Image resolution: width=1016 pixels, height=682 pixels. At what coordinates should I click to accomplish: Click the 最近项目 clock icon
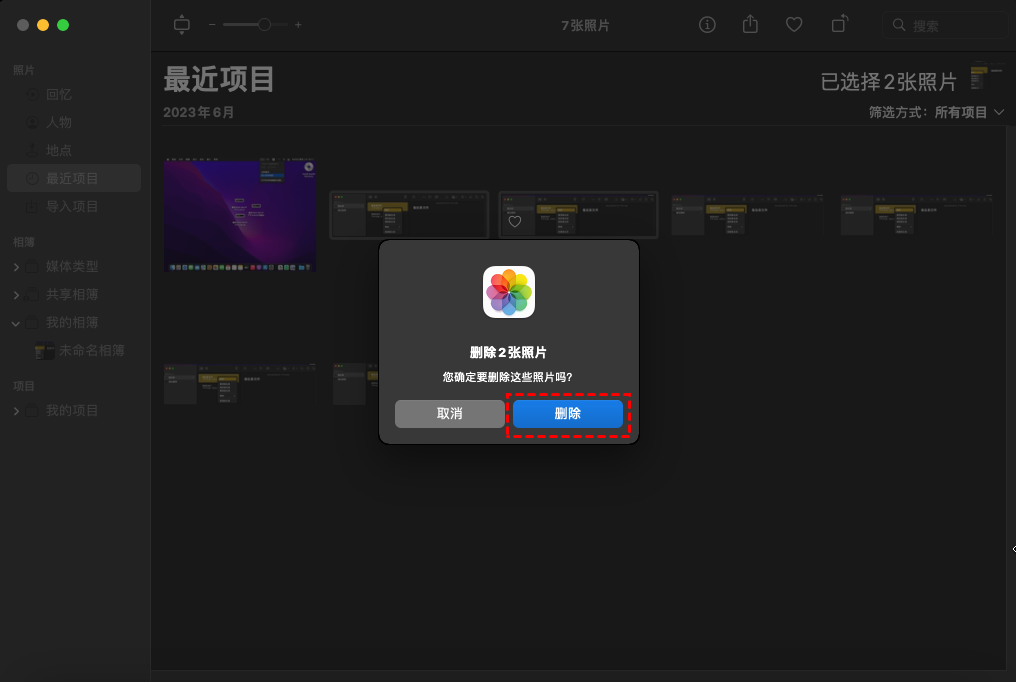(x=32, y=178)
